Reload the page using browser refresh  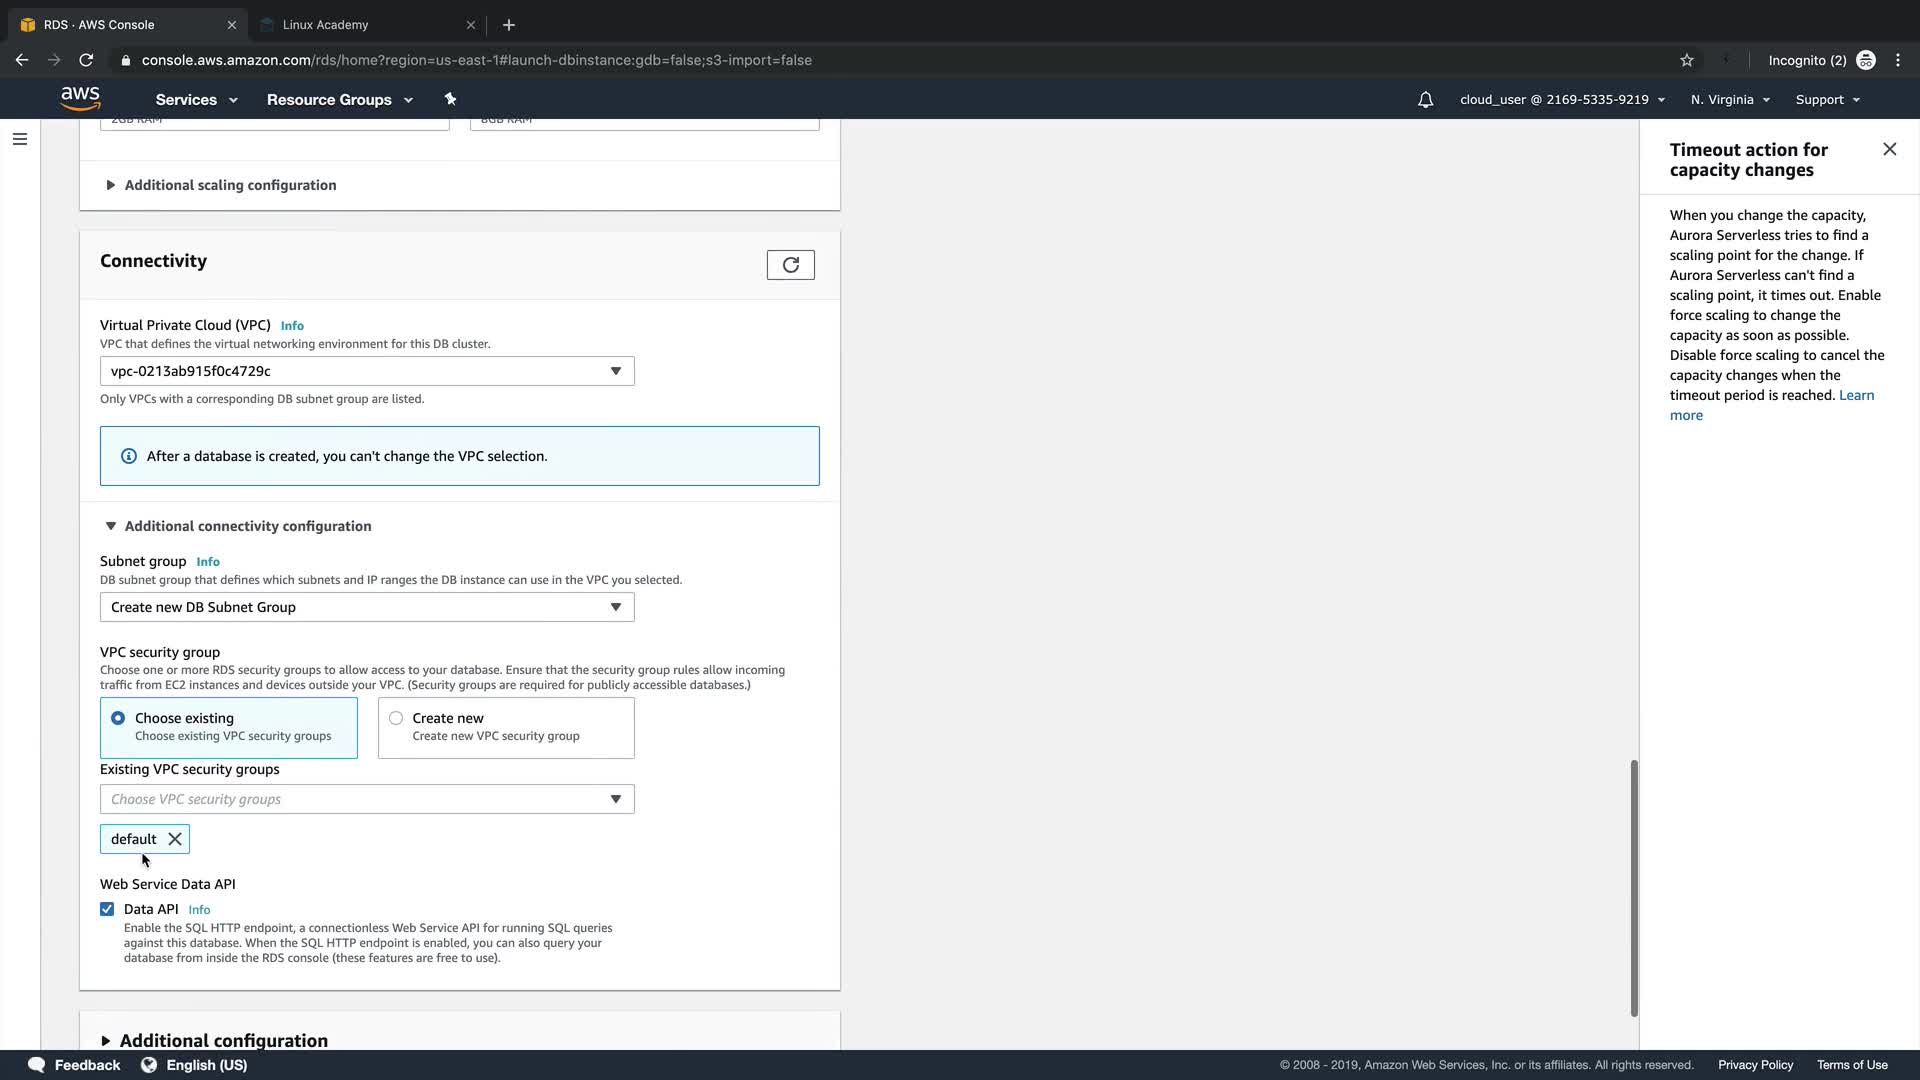[x=86, y=60]
